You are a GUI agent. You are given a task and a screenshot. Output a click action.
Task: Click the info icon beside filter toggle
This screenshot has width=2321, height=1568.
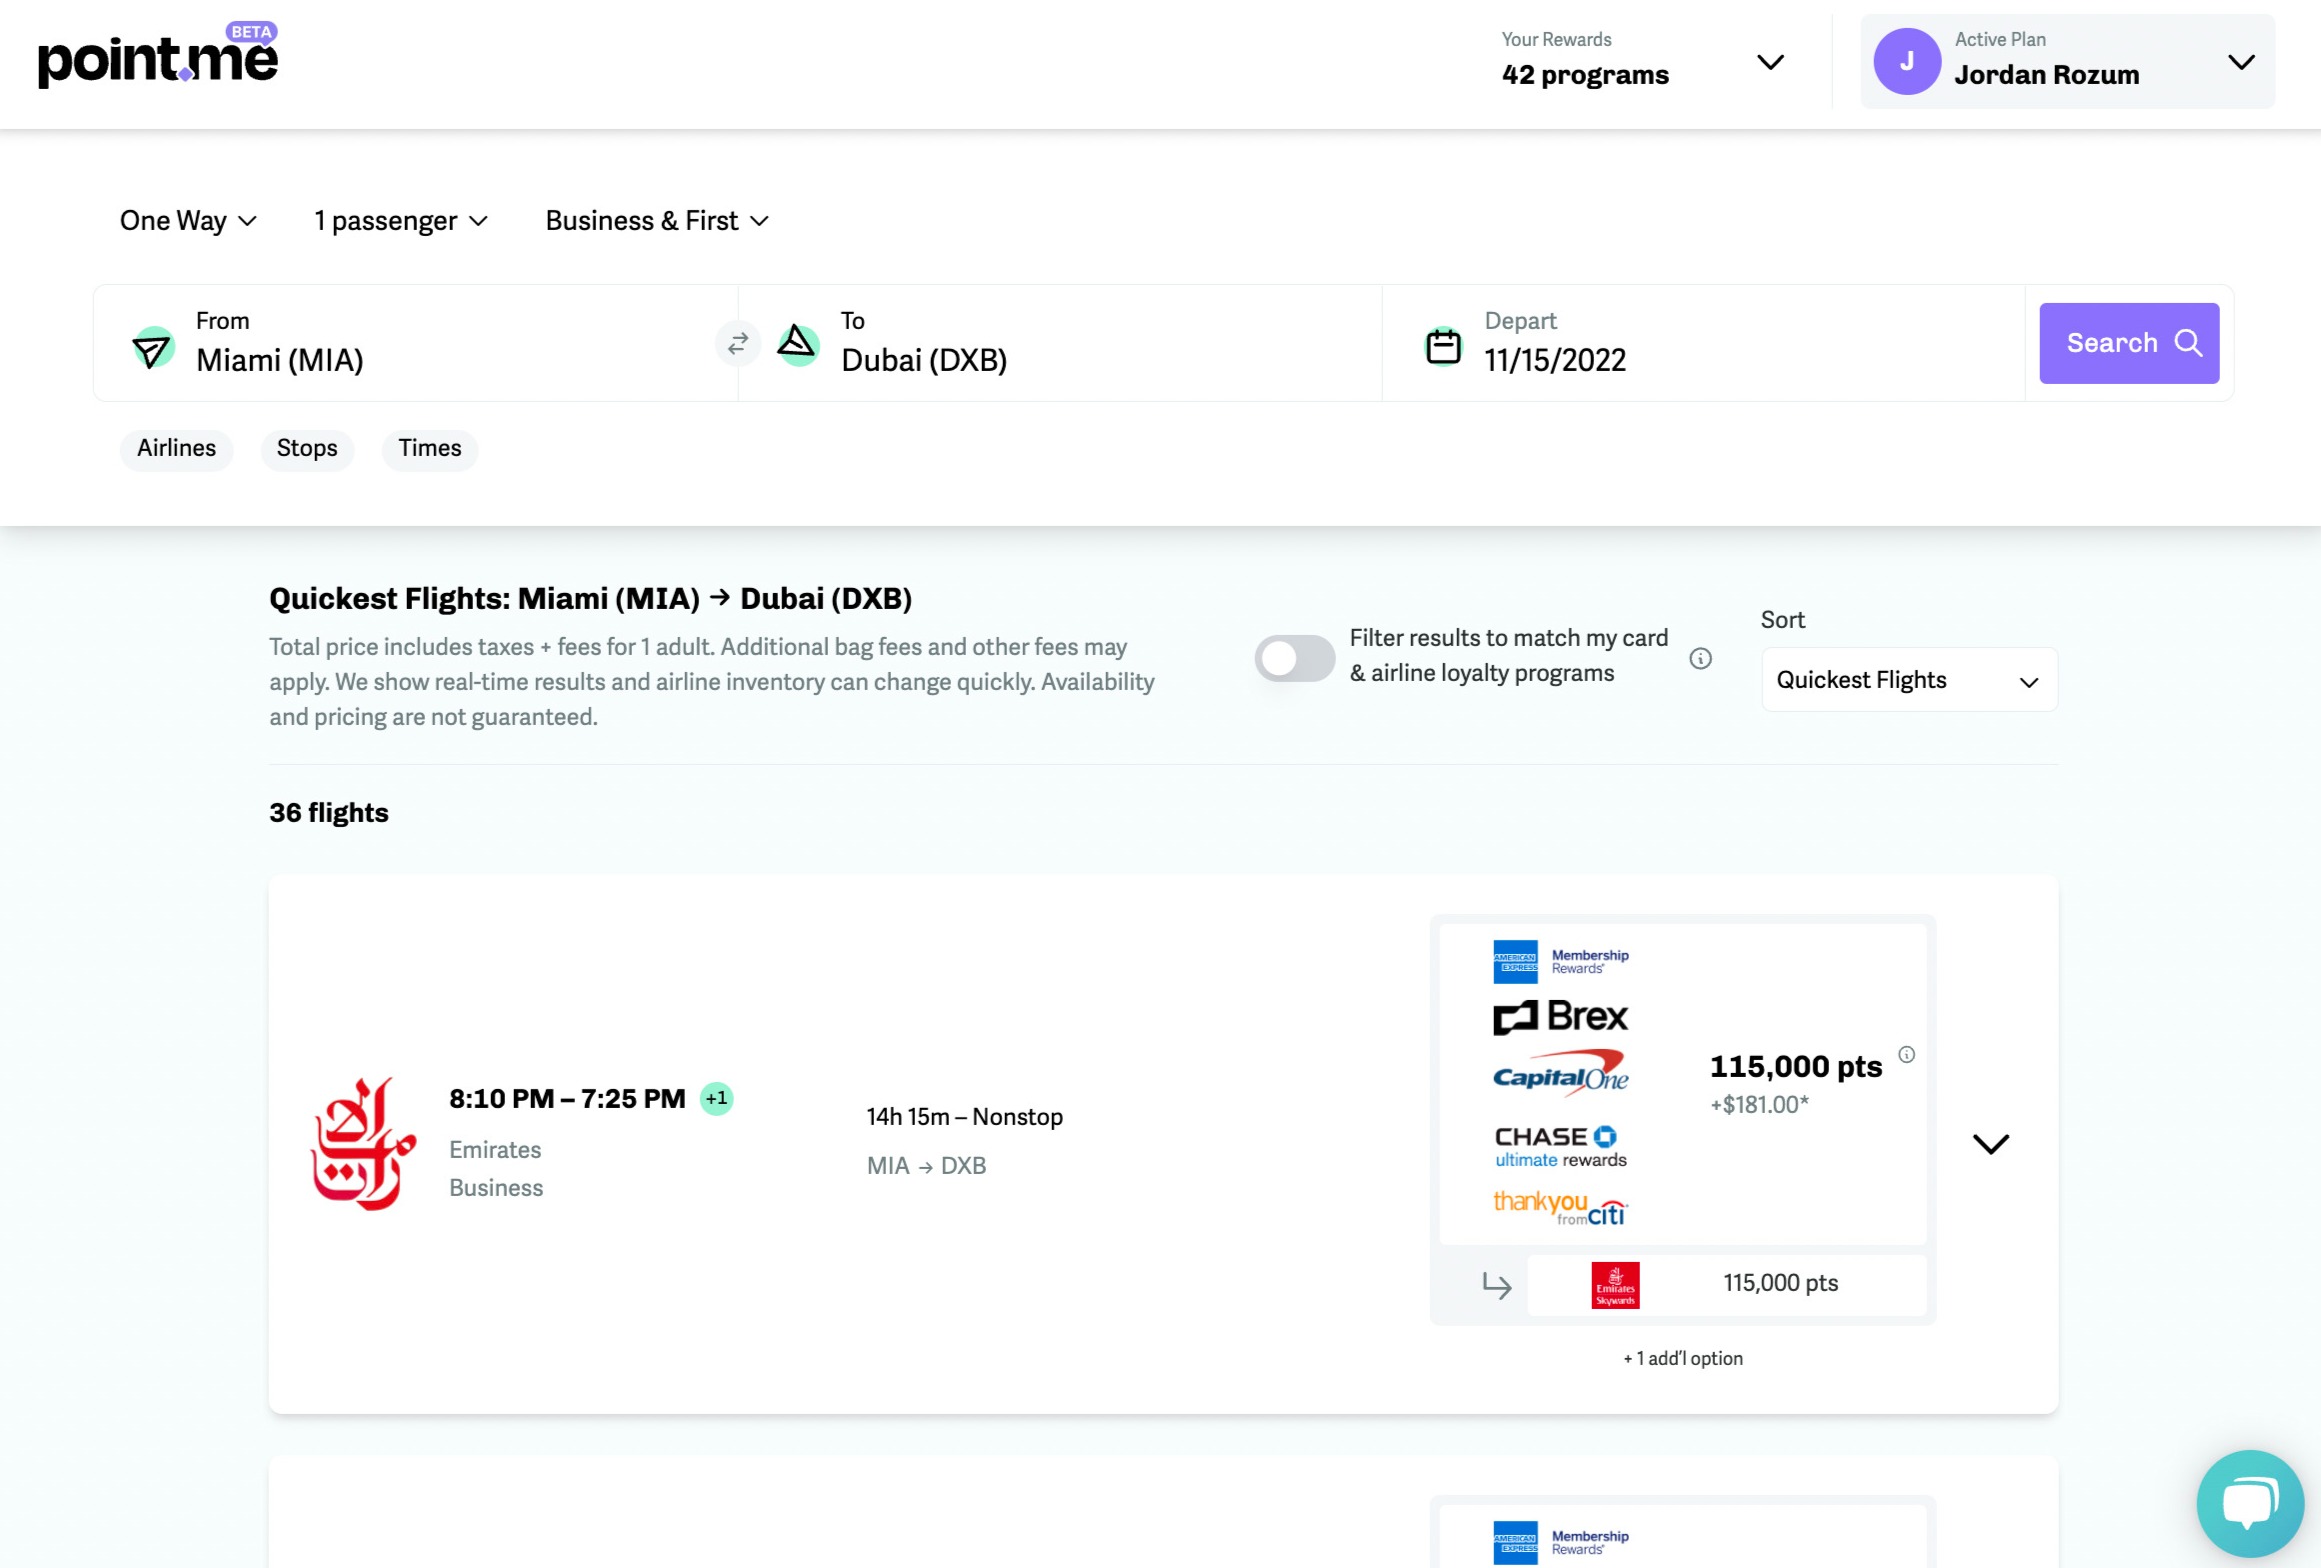coord(1700,658)
